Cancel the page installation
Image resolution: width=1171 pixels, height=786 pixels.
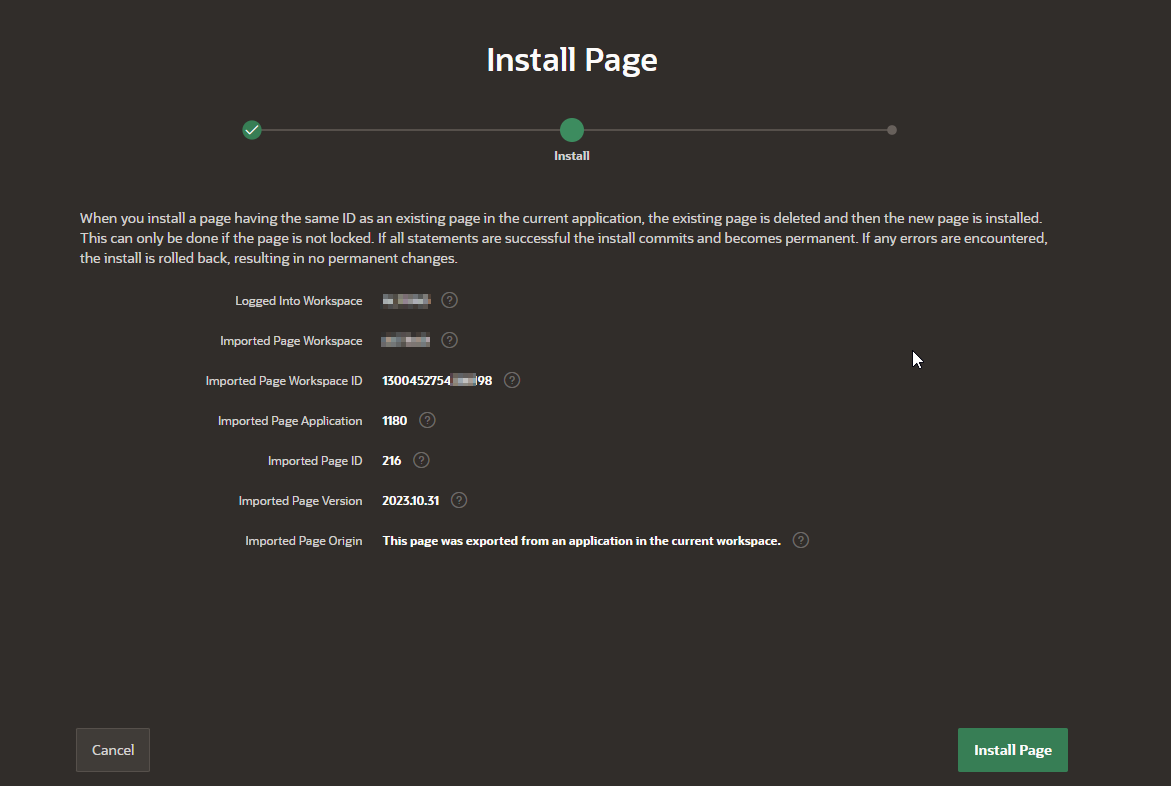point(112,749)
